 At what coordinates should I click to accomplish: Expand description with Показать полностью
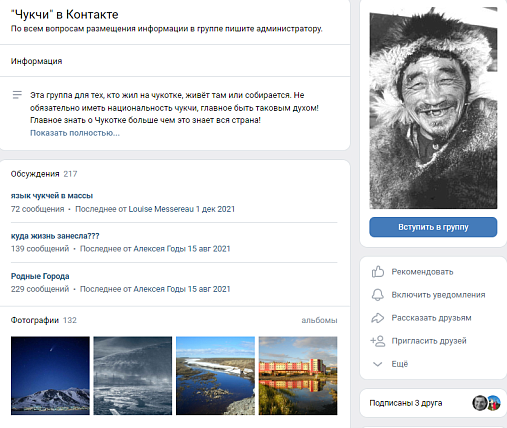(x=75, y=133)
